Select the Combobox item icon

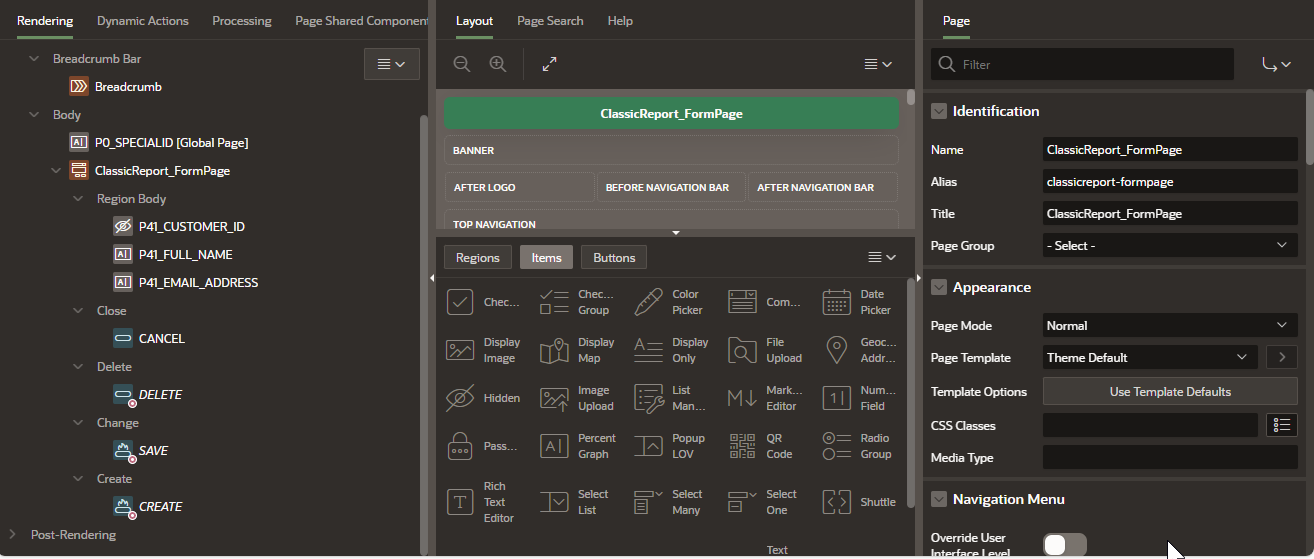[x=743, y=302]
